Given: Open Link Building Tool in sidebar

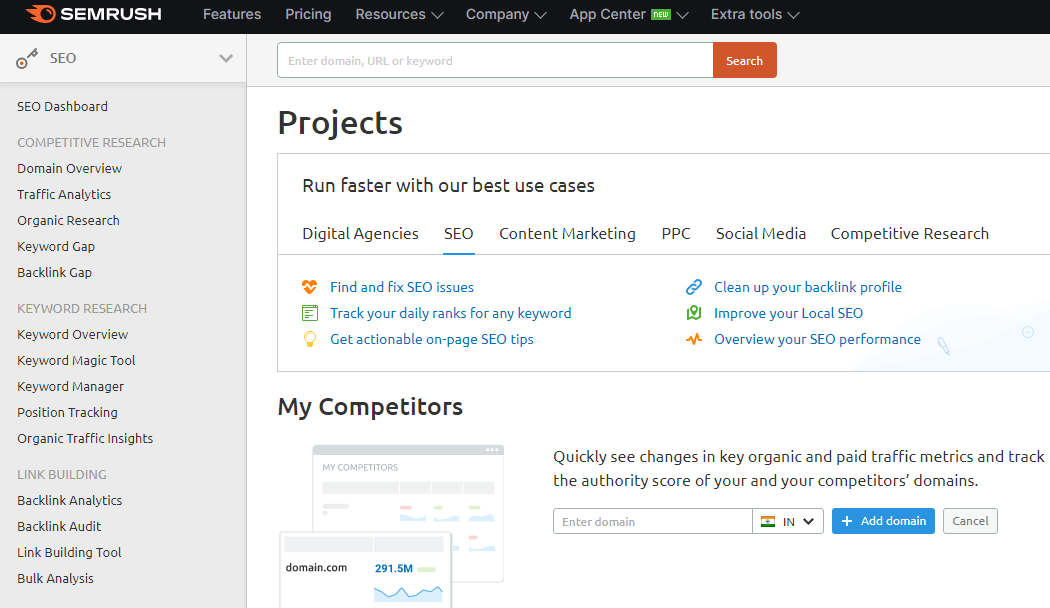Looking at the screenshot, I should coord(69,553).
